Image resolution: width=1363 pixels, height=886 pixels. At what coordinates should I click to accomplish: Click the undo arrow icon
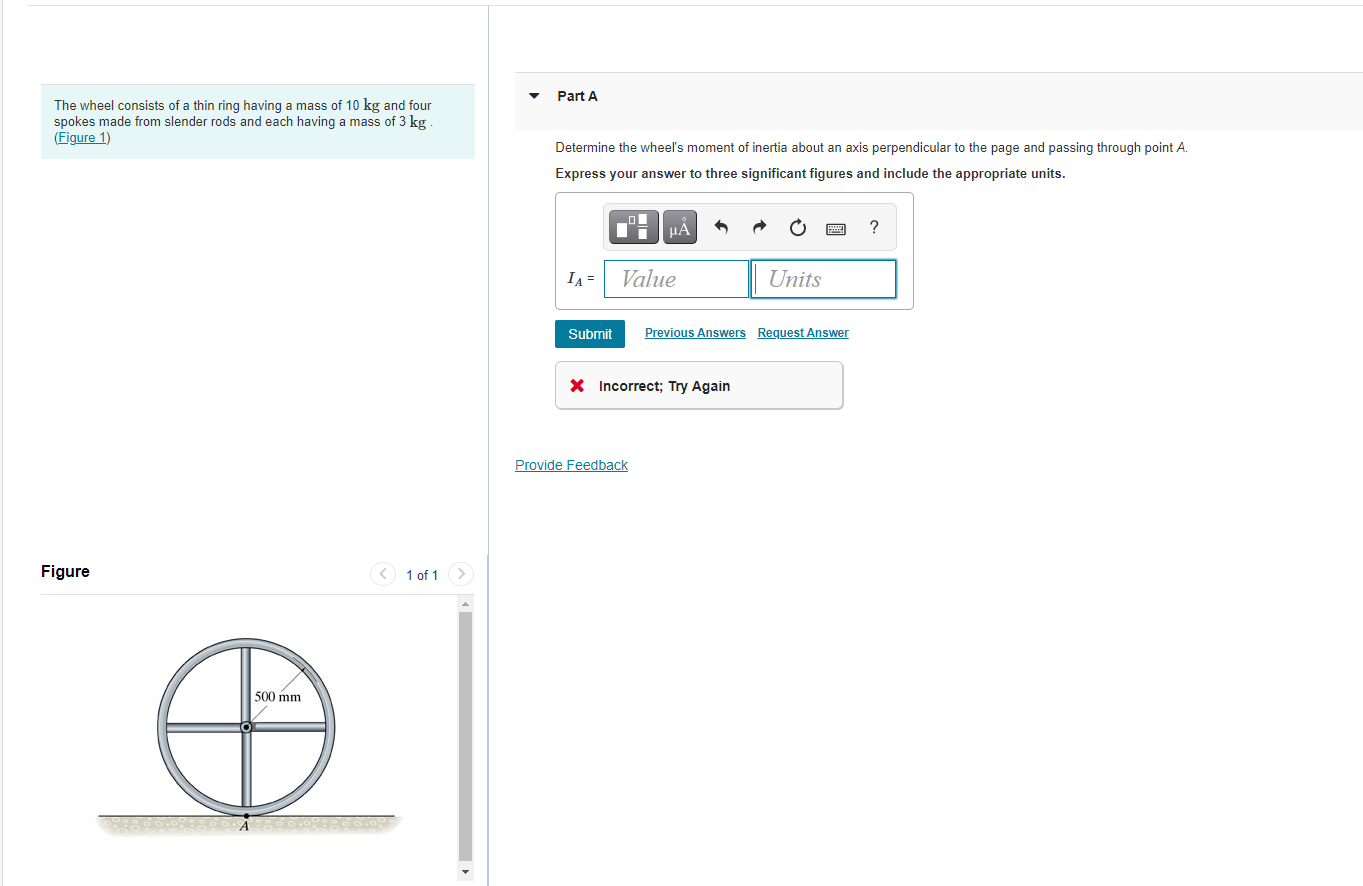point(720,228)
